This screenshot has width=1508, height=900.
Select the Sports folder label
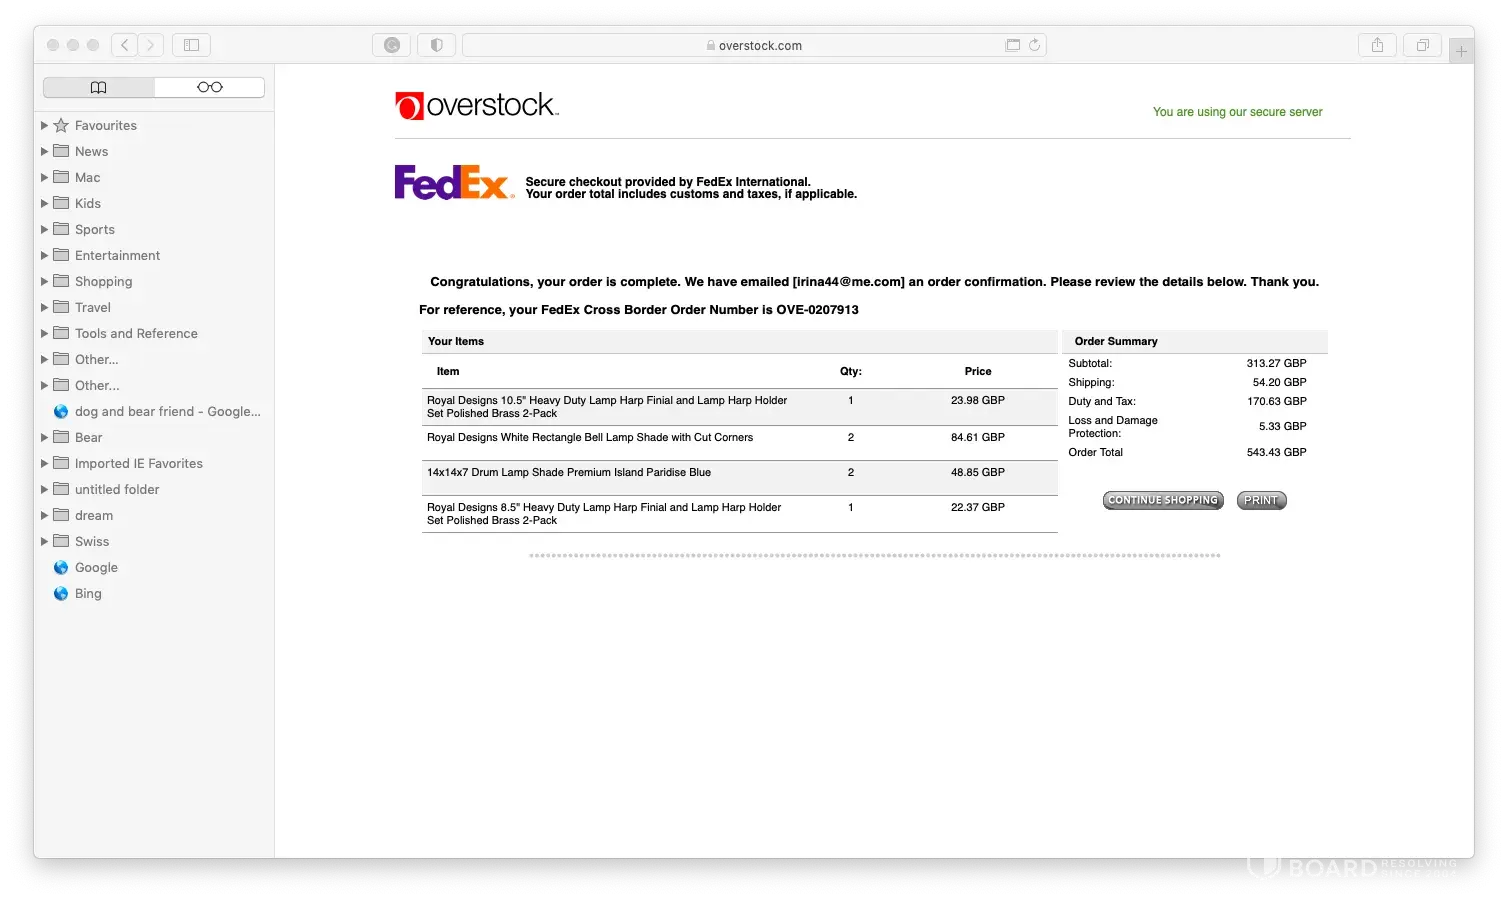95,229
